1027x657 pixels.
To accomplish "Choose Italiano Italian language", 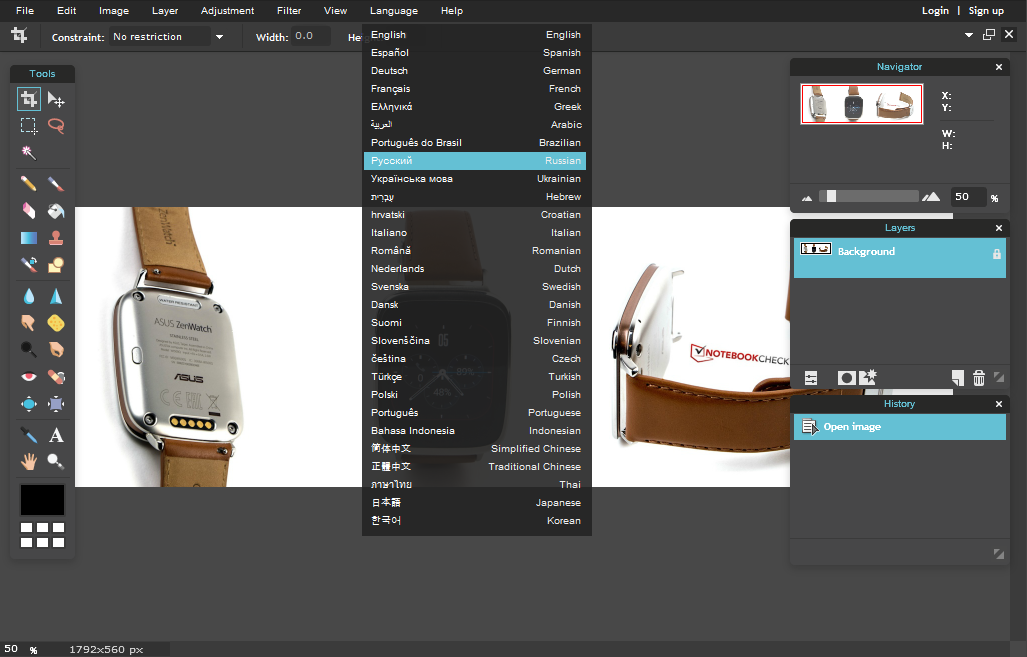I will click(475, 233).
